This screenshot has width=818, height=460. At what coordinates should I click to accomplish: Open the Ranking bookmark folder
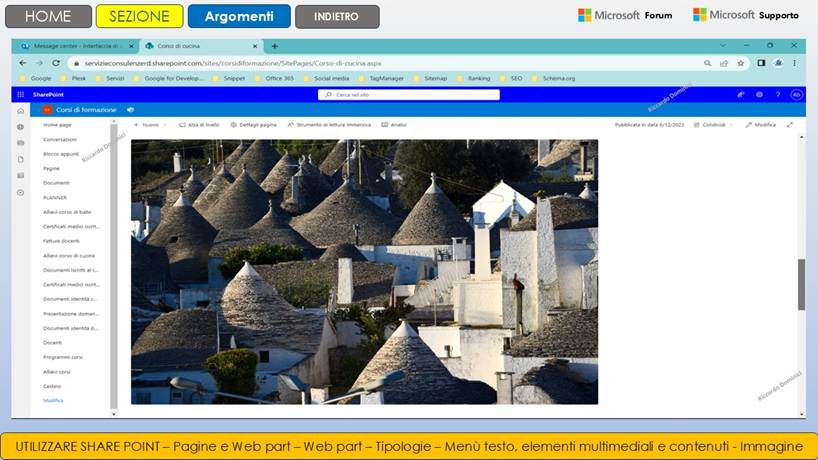(474, 78)
